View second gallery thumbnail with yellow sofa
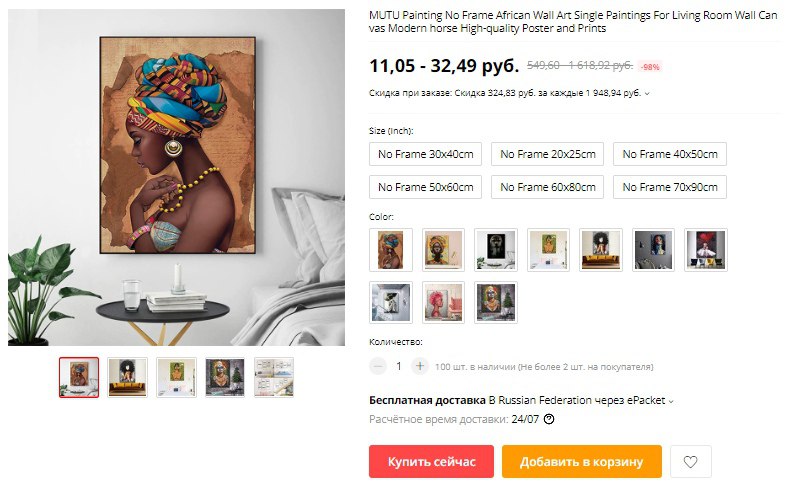The image size is (789, 482). pyautogui.click(x=128, y=377)
